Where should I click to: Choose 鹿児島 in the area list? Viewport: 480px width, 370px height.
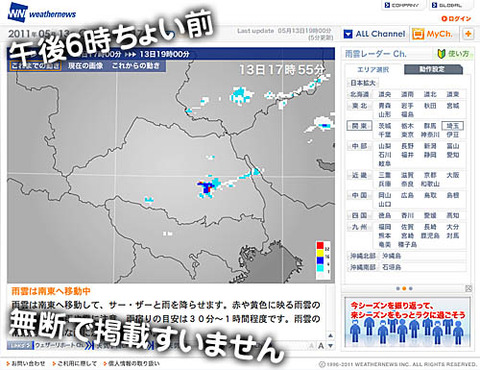[x=430, y=236]
